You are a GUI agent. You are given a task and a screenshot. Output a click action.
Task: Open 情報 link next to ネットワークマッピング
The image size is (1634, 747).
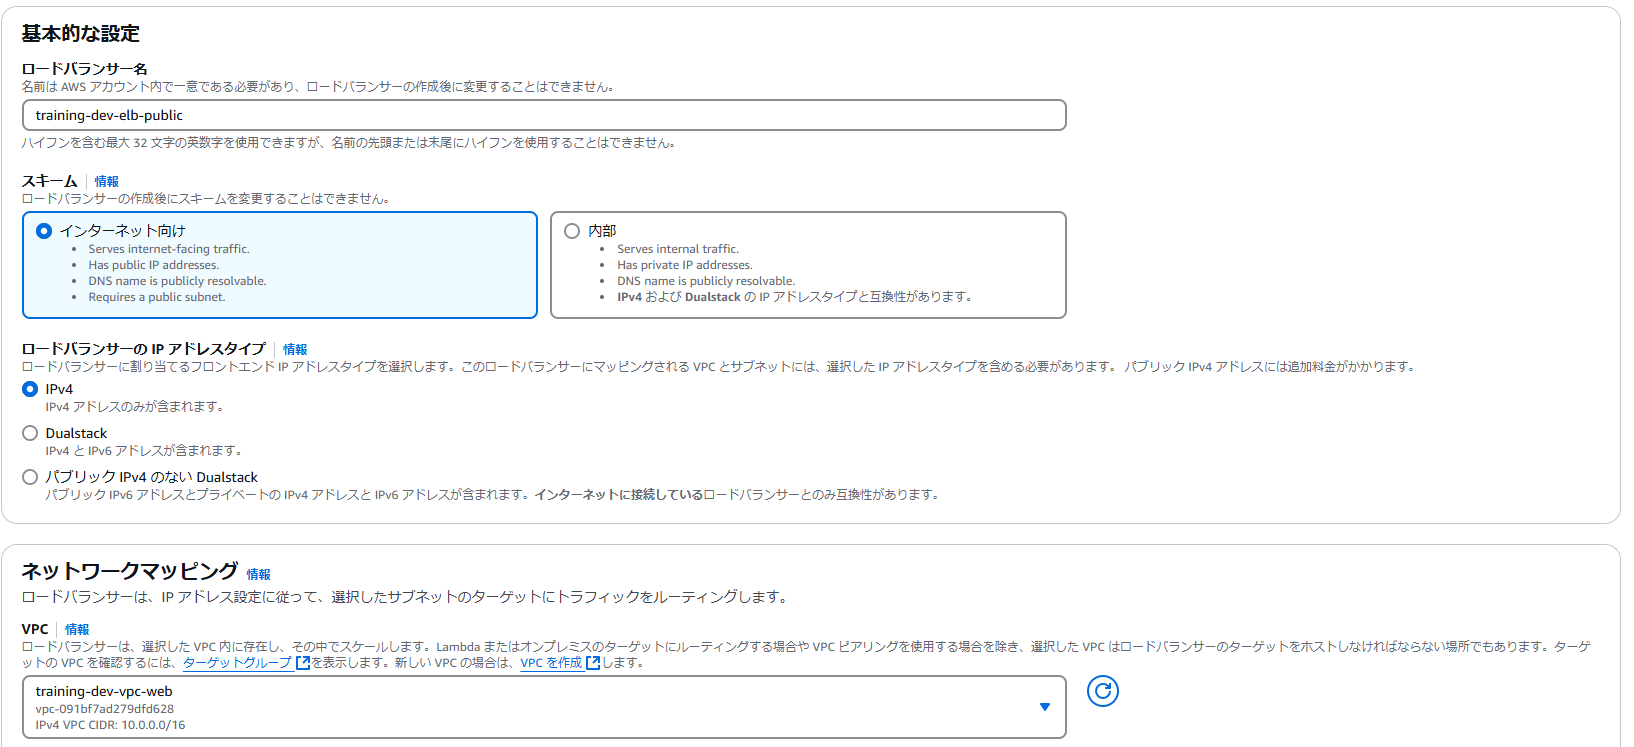[258, 575]
